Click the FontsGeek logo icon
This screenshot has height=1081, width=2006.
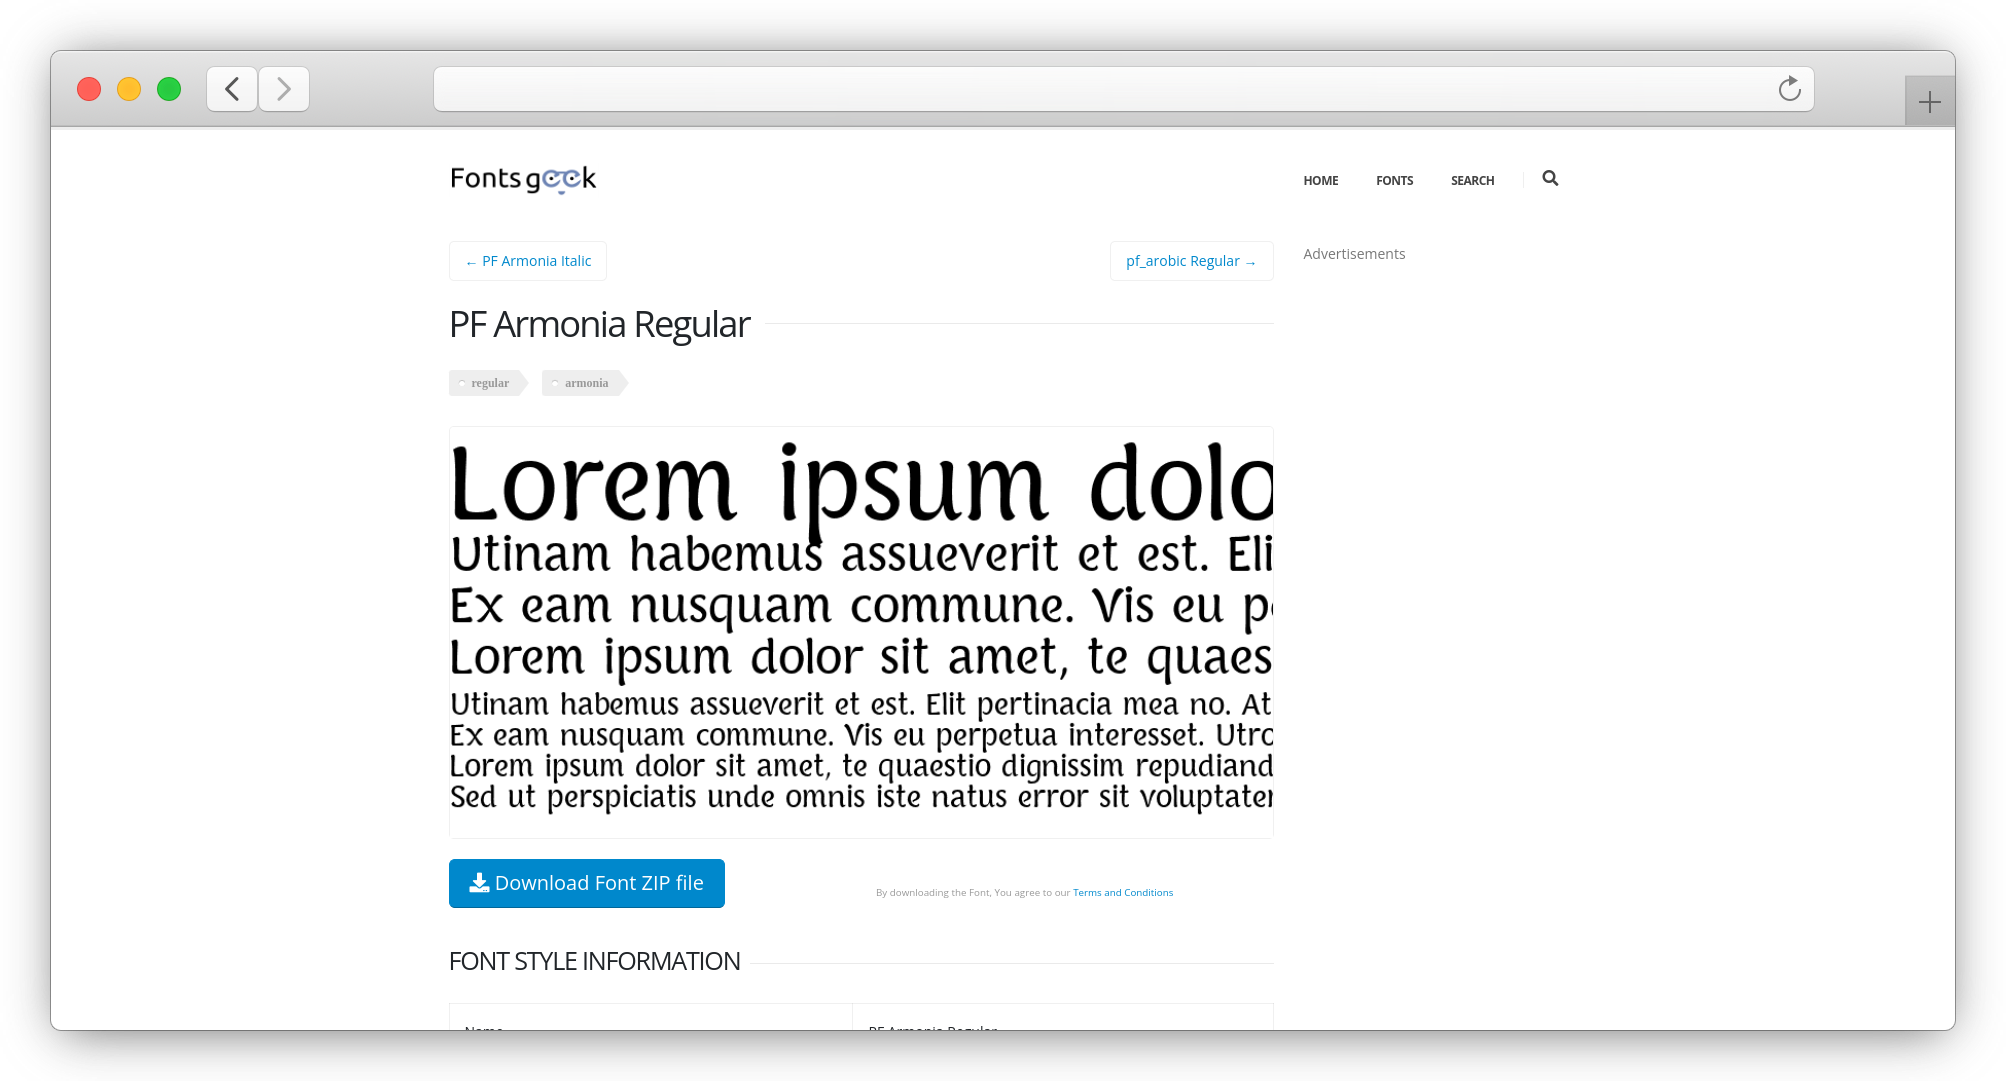[x=522, y=177]
